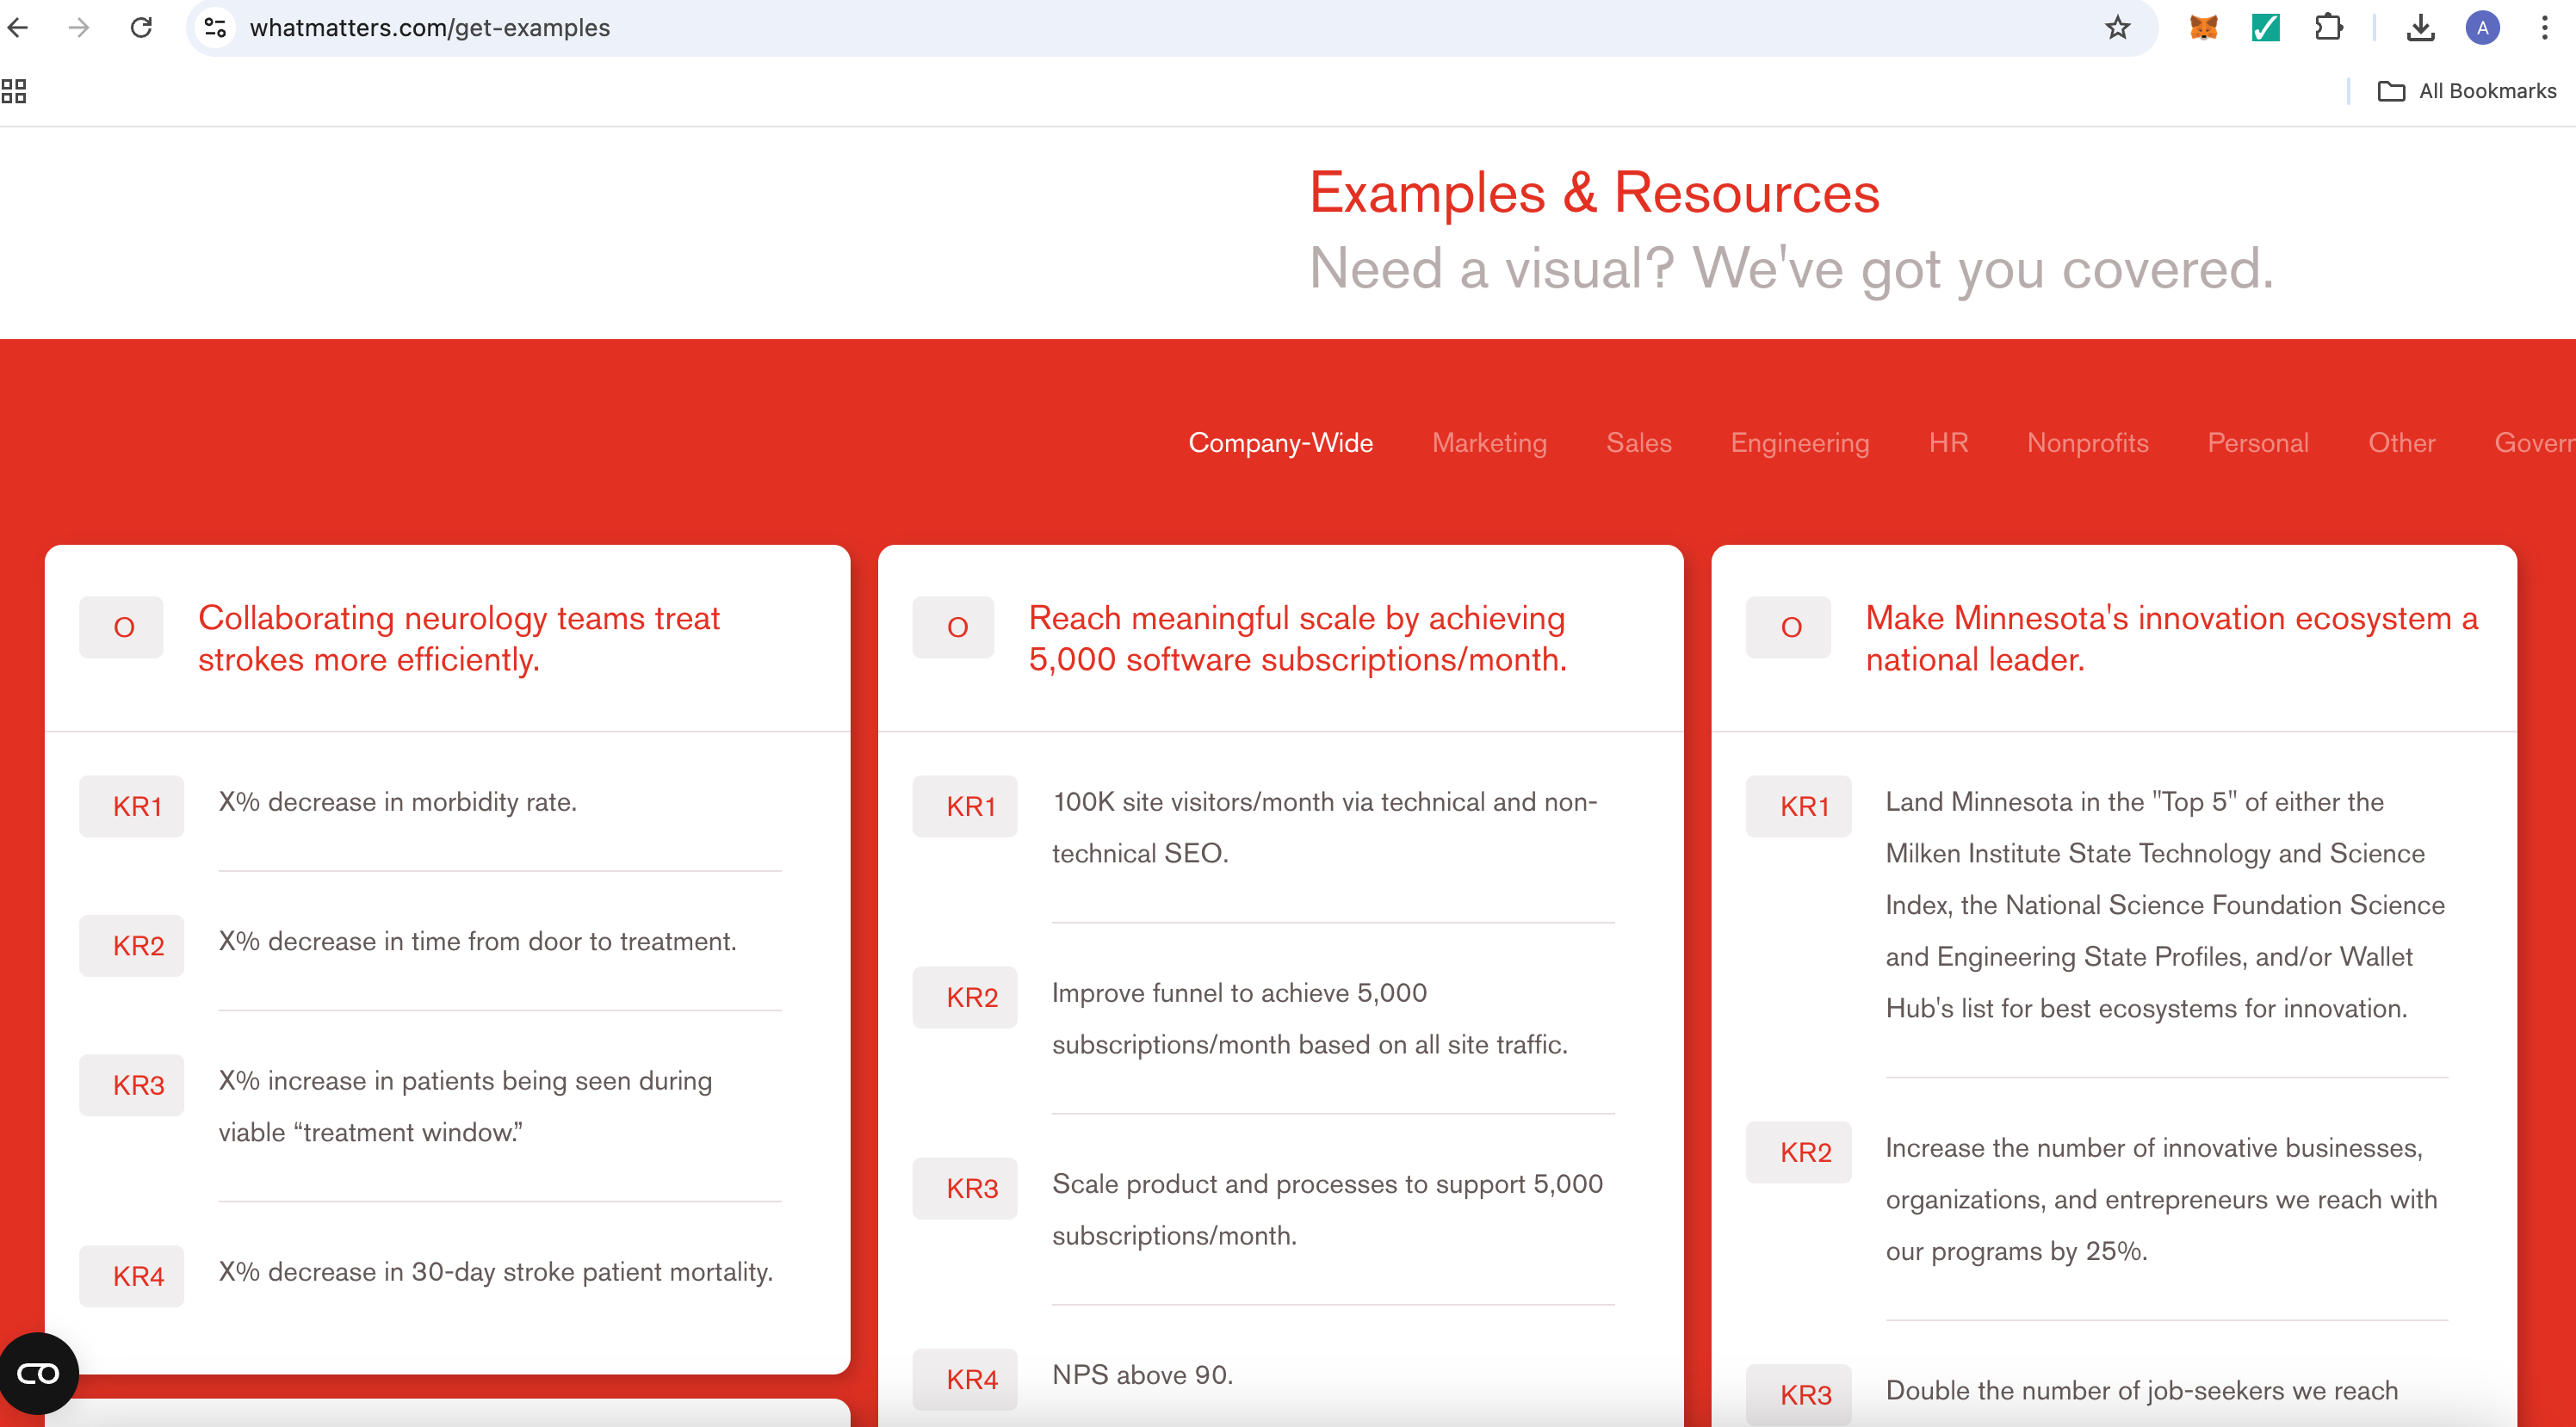Image resolution: width=2576 pixels, height=1427 pixels.
Task: Click the KR3 badge beside Scale product
Action: (x=965, y=1188)
